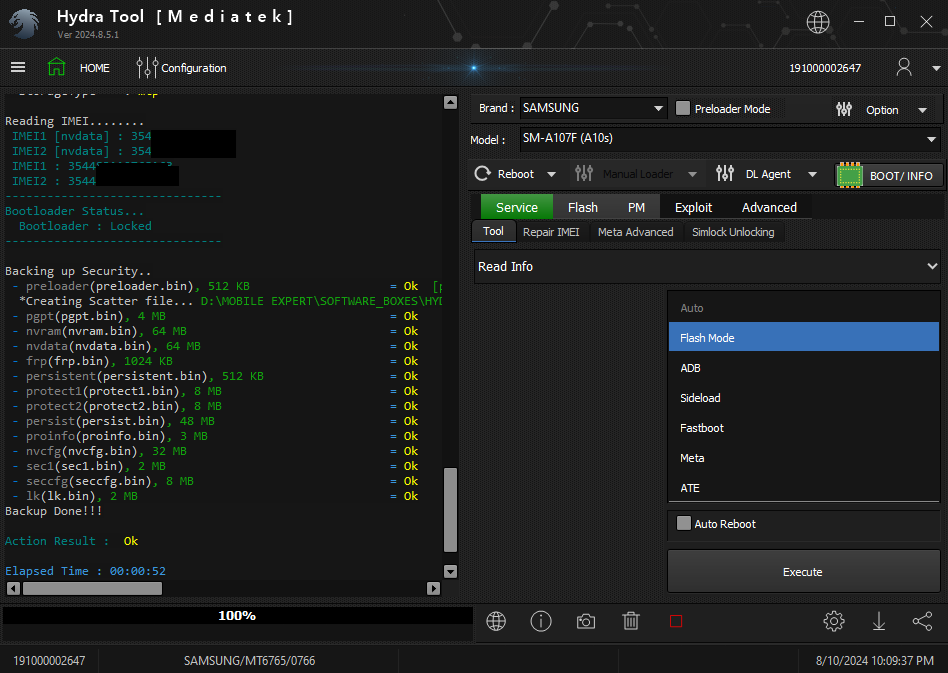
Task: Open the Simlock Unlocking sub-tab
Action: [x=733, y=232]
